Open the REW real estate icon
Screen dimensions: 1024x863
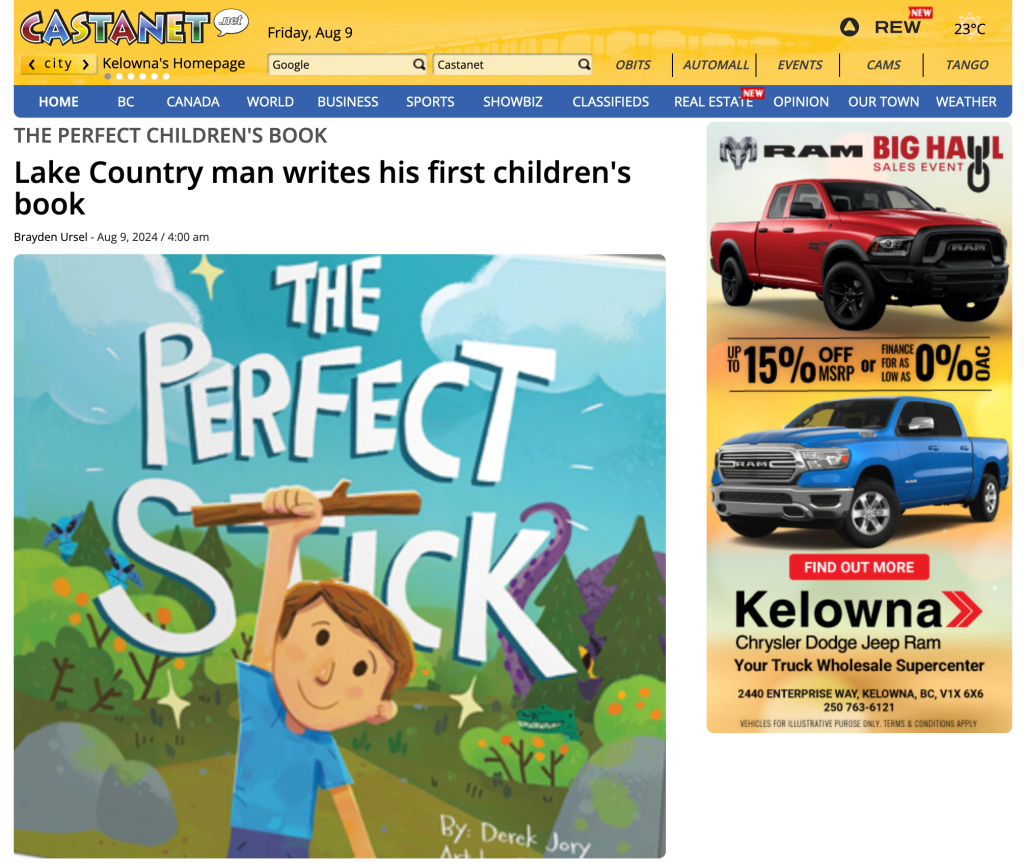coord(849,27)
